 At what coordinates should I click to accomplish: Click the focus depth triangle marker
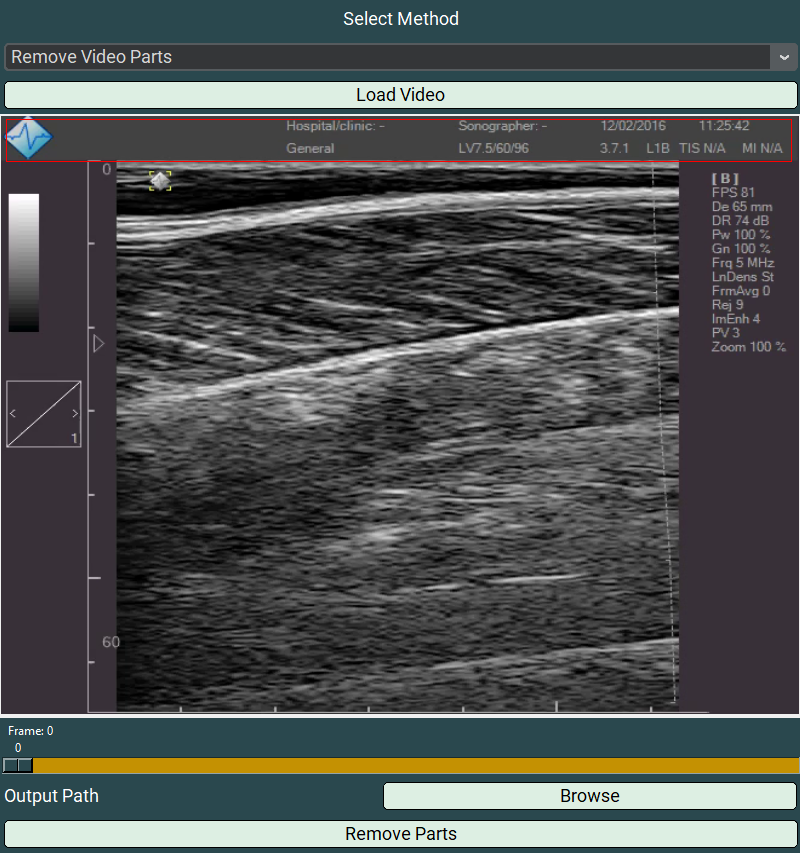[x=98, y=344]
